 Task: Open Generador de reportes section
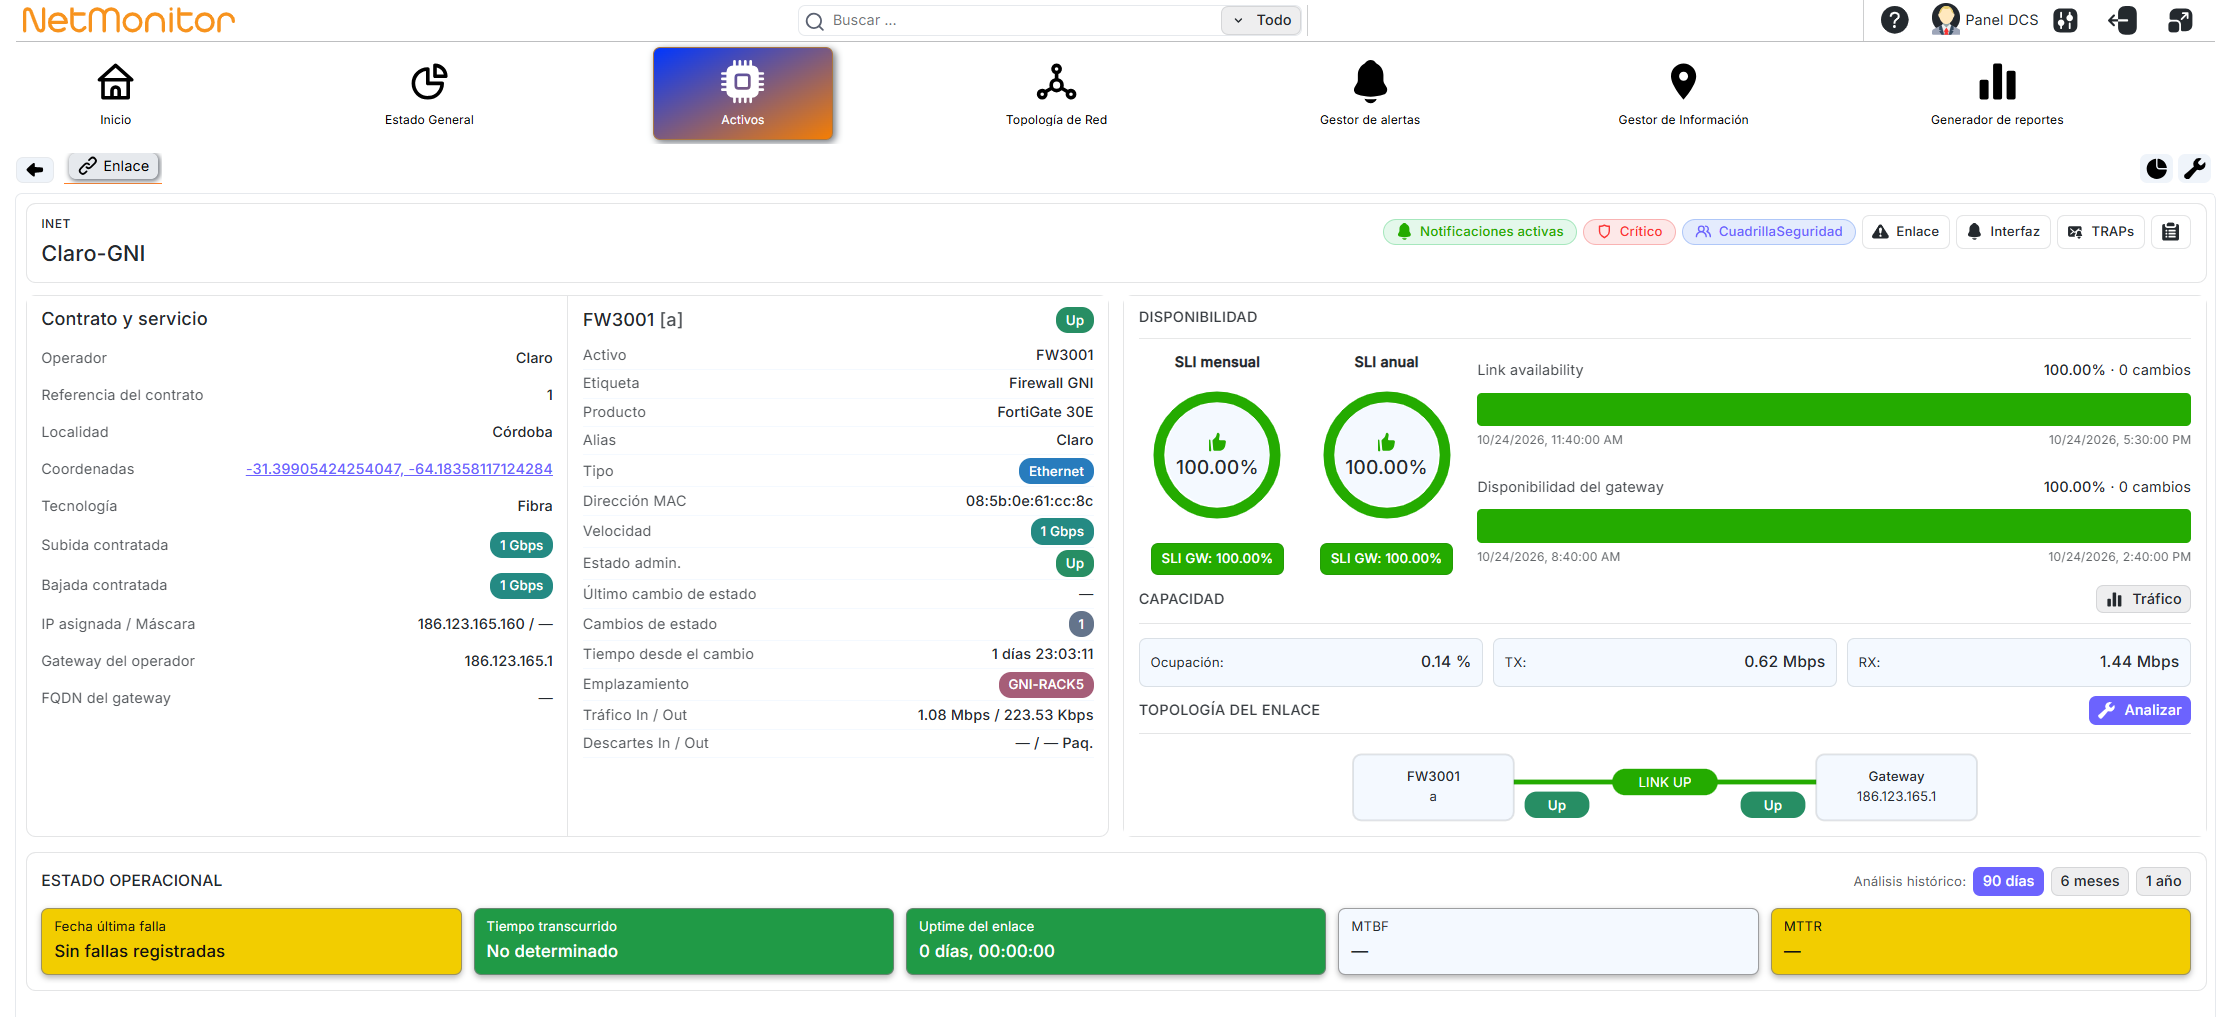[x=1997, y=93]
